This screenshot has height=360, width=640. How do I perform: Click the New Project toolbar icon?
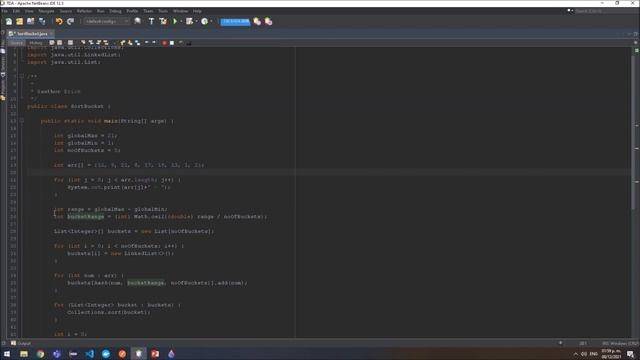20,21
